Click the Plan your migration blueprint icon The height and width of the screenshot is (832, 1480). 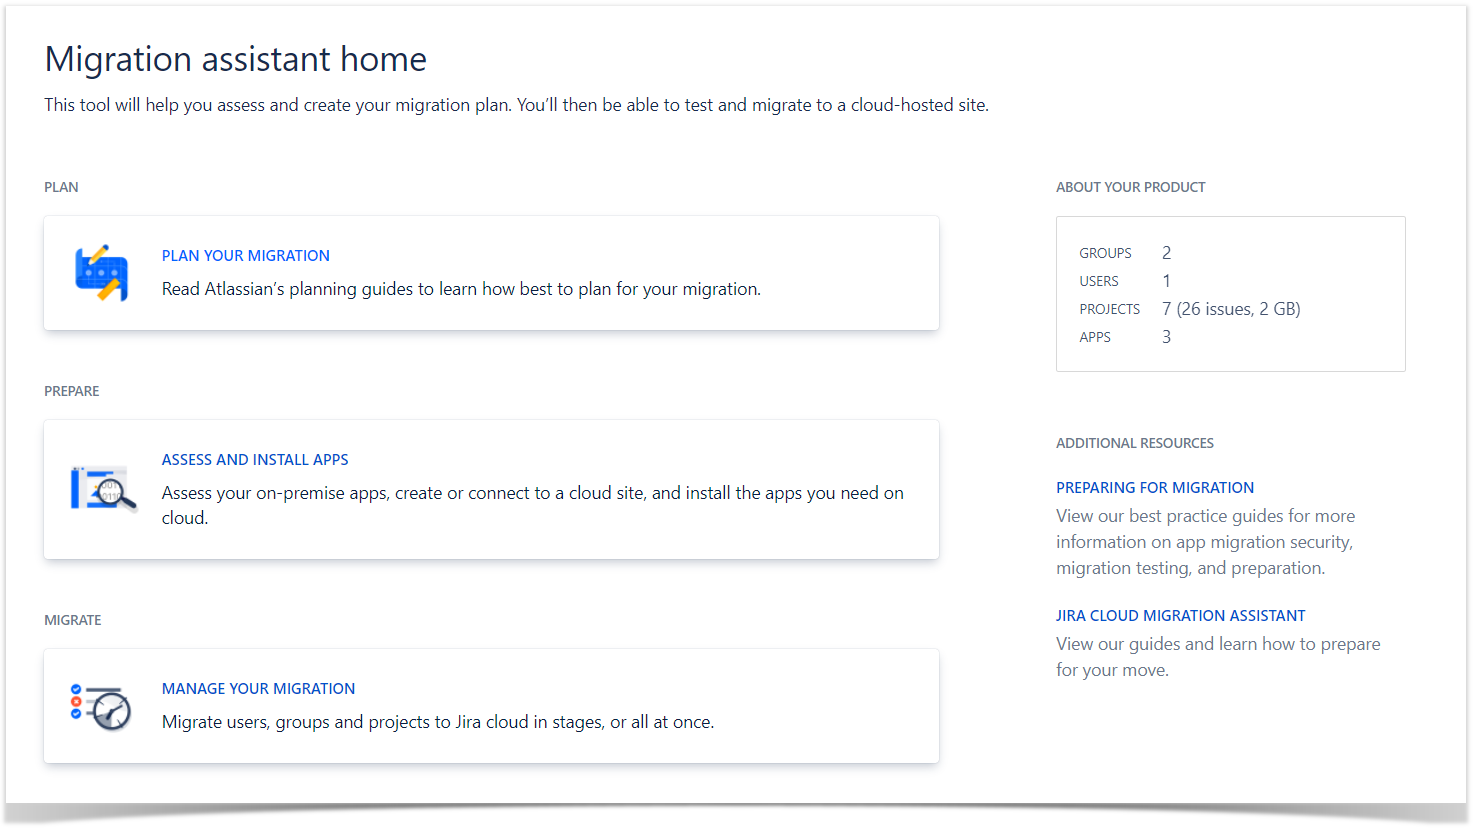pyautogui.click(x=101, y=272)
